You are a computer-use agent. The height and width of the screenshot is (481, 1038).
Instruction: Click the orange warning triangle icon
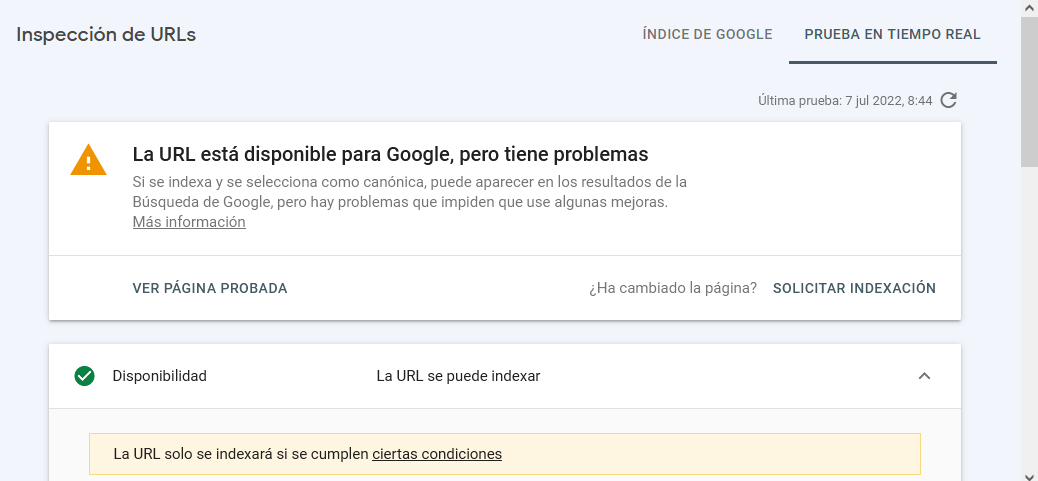[88, 161]
